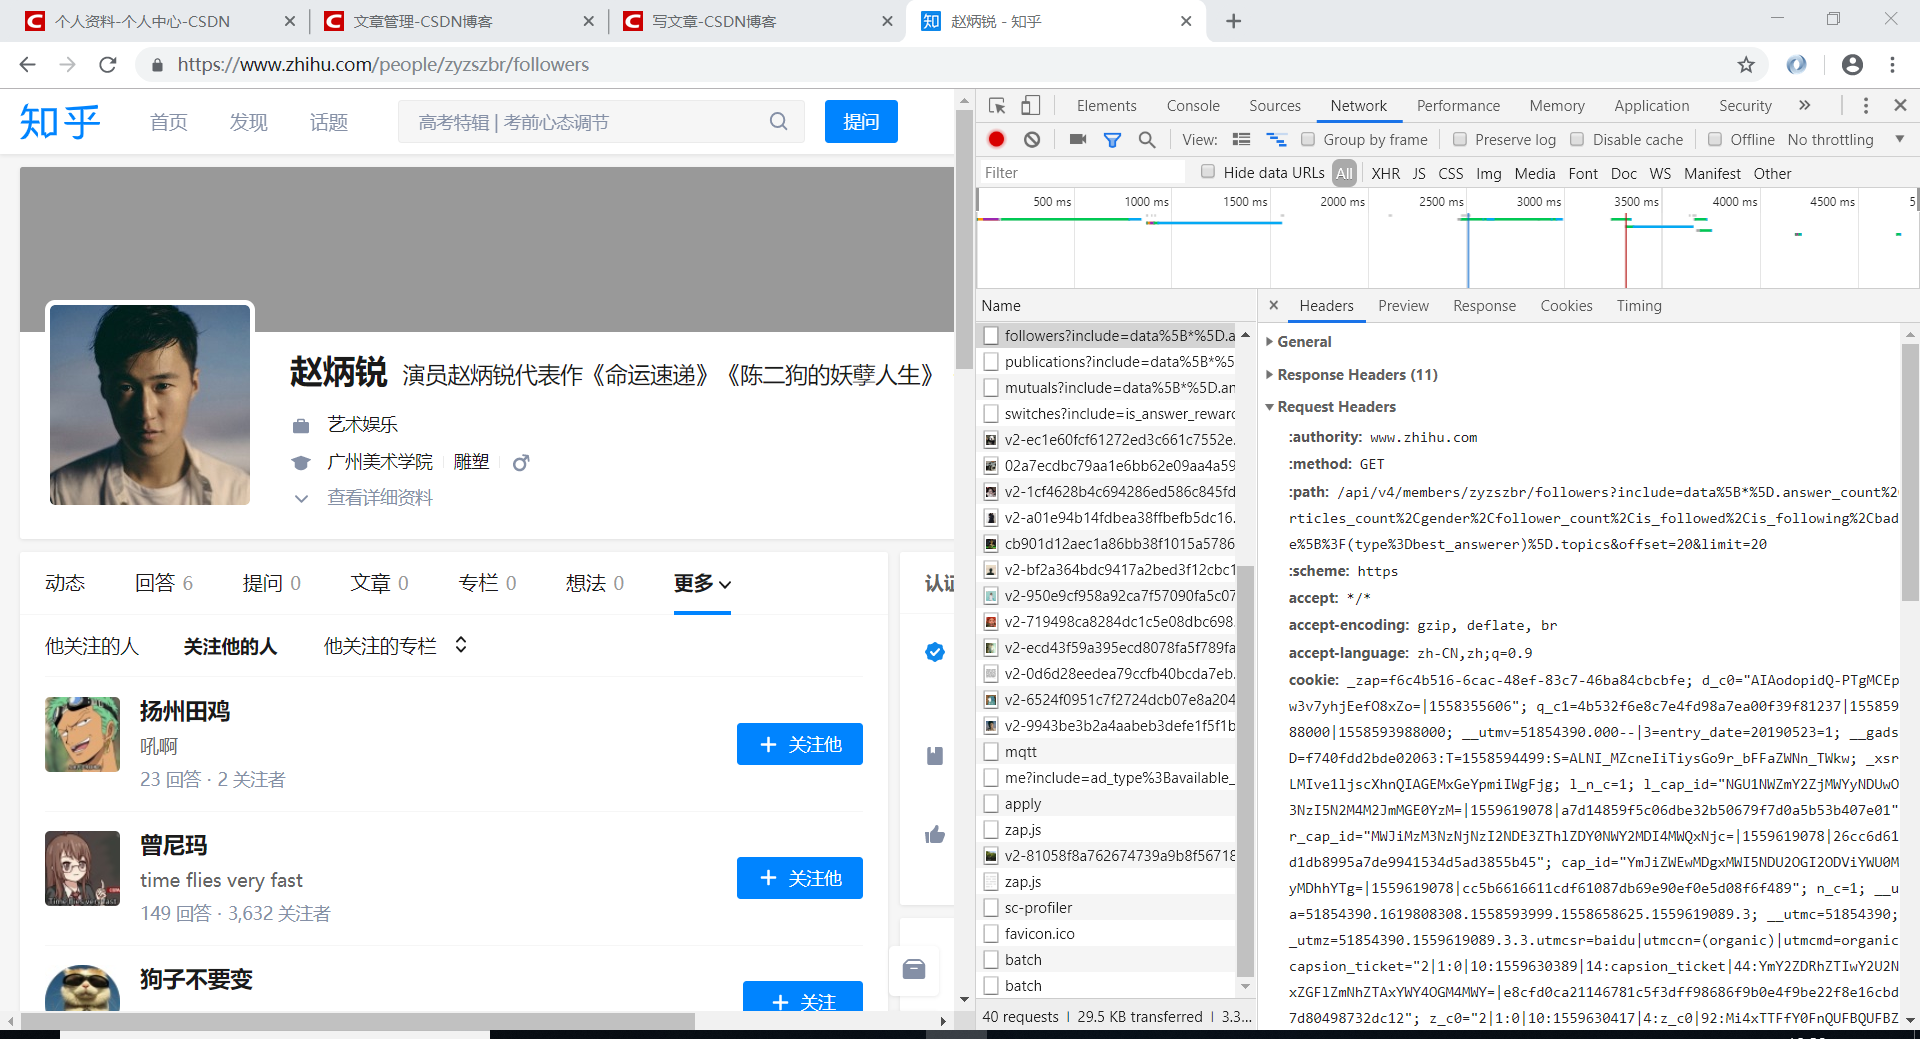The height and width of the screenshot is (1039, 1920).
Task: Open new browser tab plus button
Action: [1233, 21]
